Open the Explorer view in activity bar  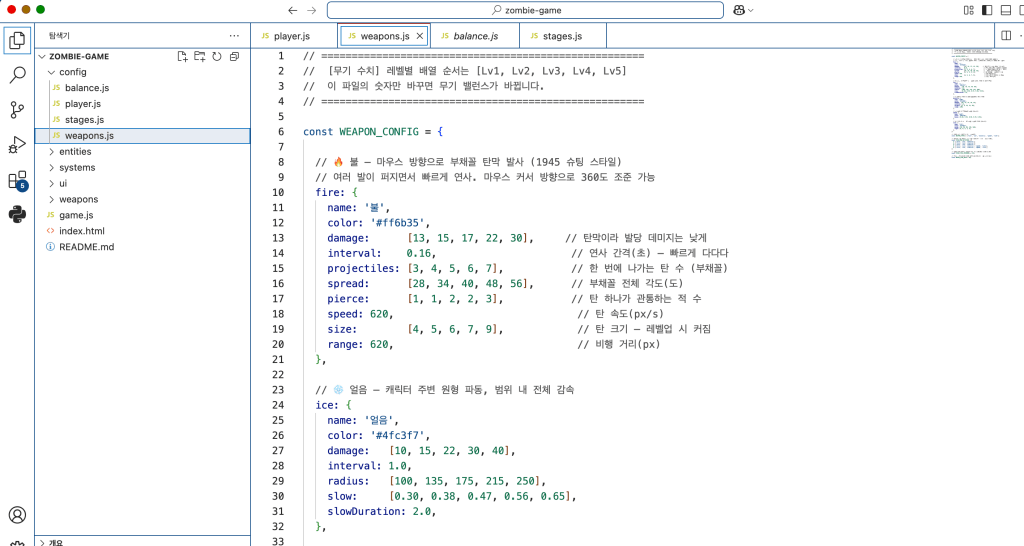click(18, 40)
